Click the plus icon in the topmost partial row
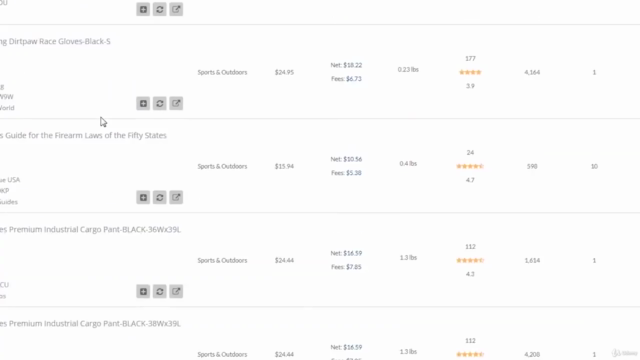640x360 pixels. pos(143,9)
